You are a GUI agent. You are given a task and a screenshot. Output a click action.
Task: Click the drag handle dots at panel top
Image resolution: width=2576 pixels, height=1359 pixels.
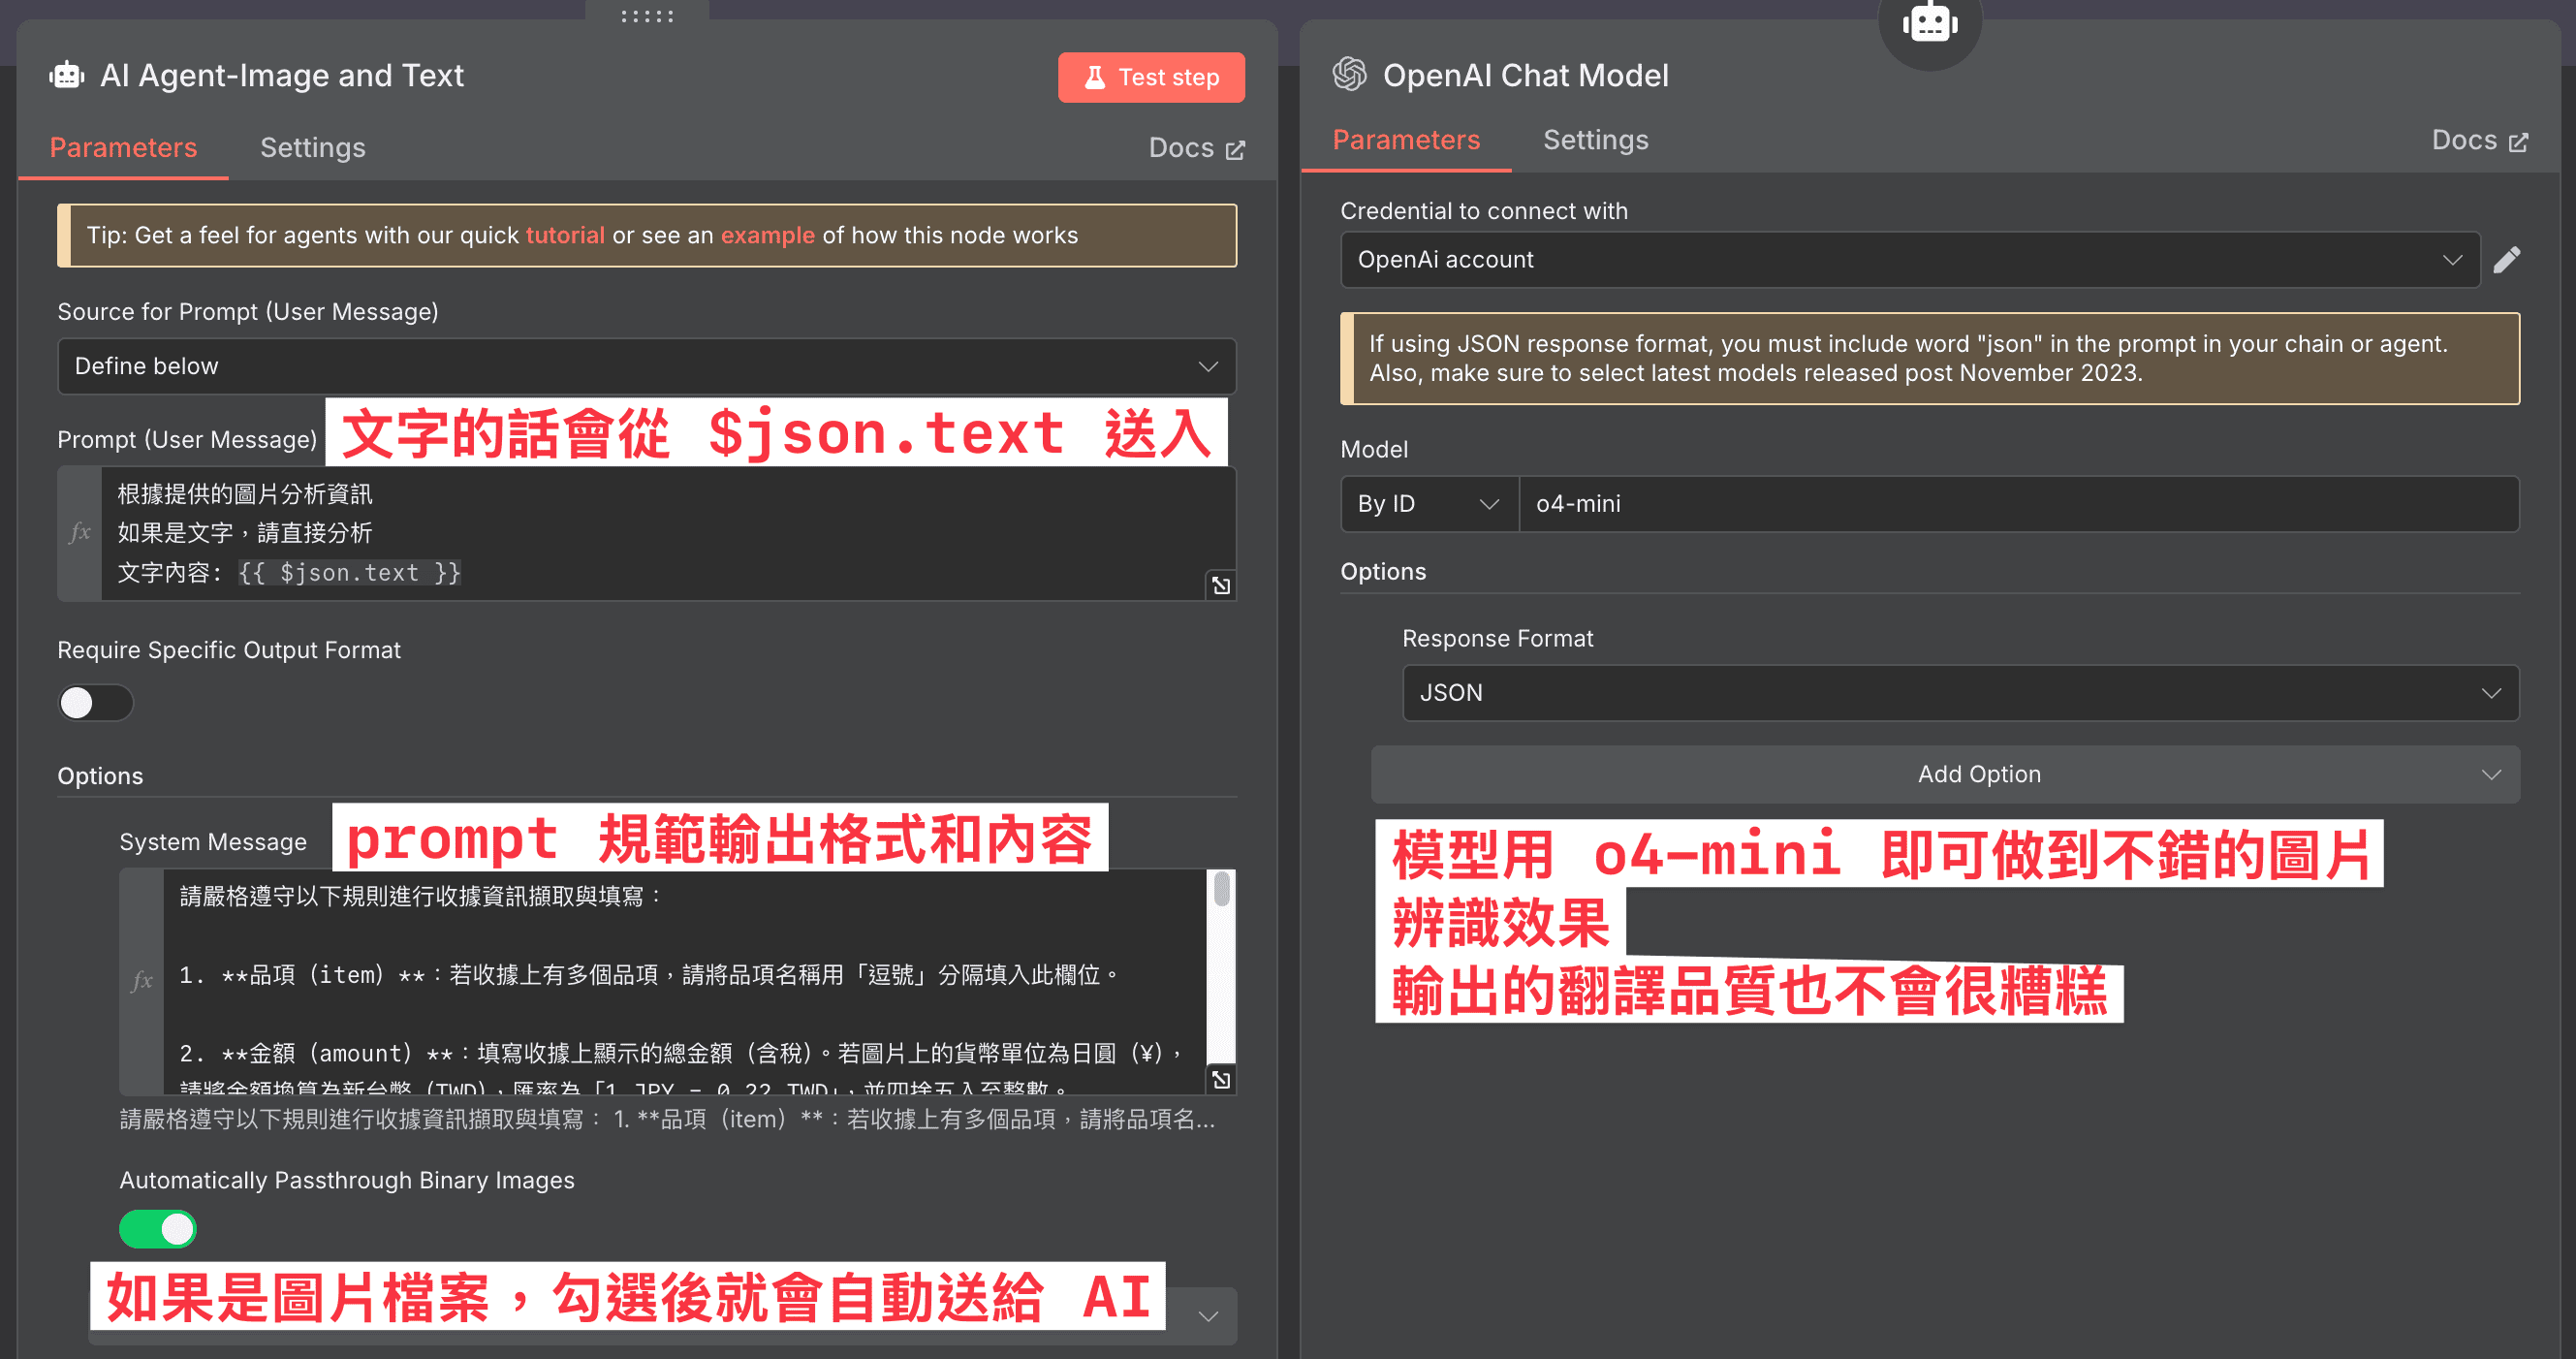[x=647, y=16]
